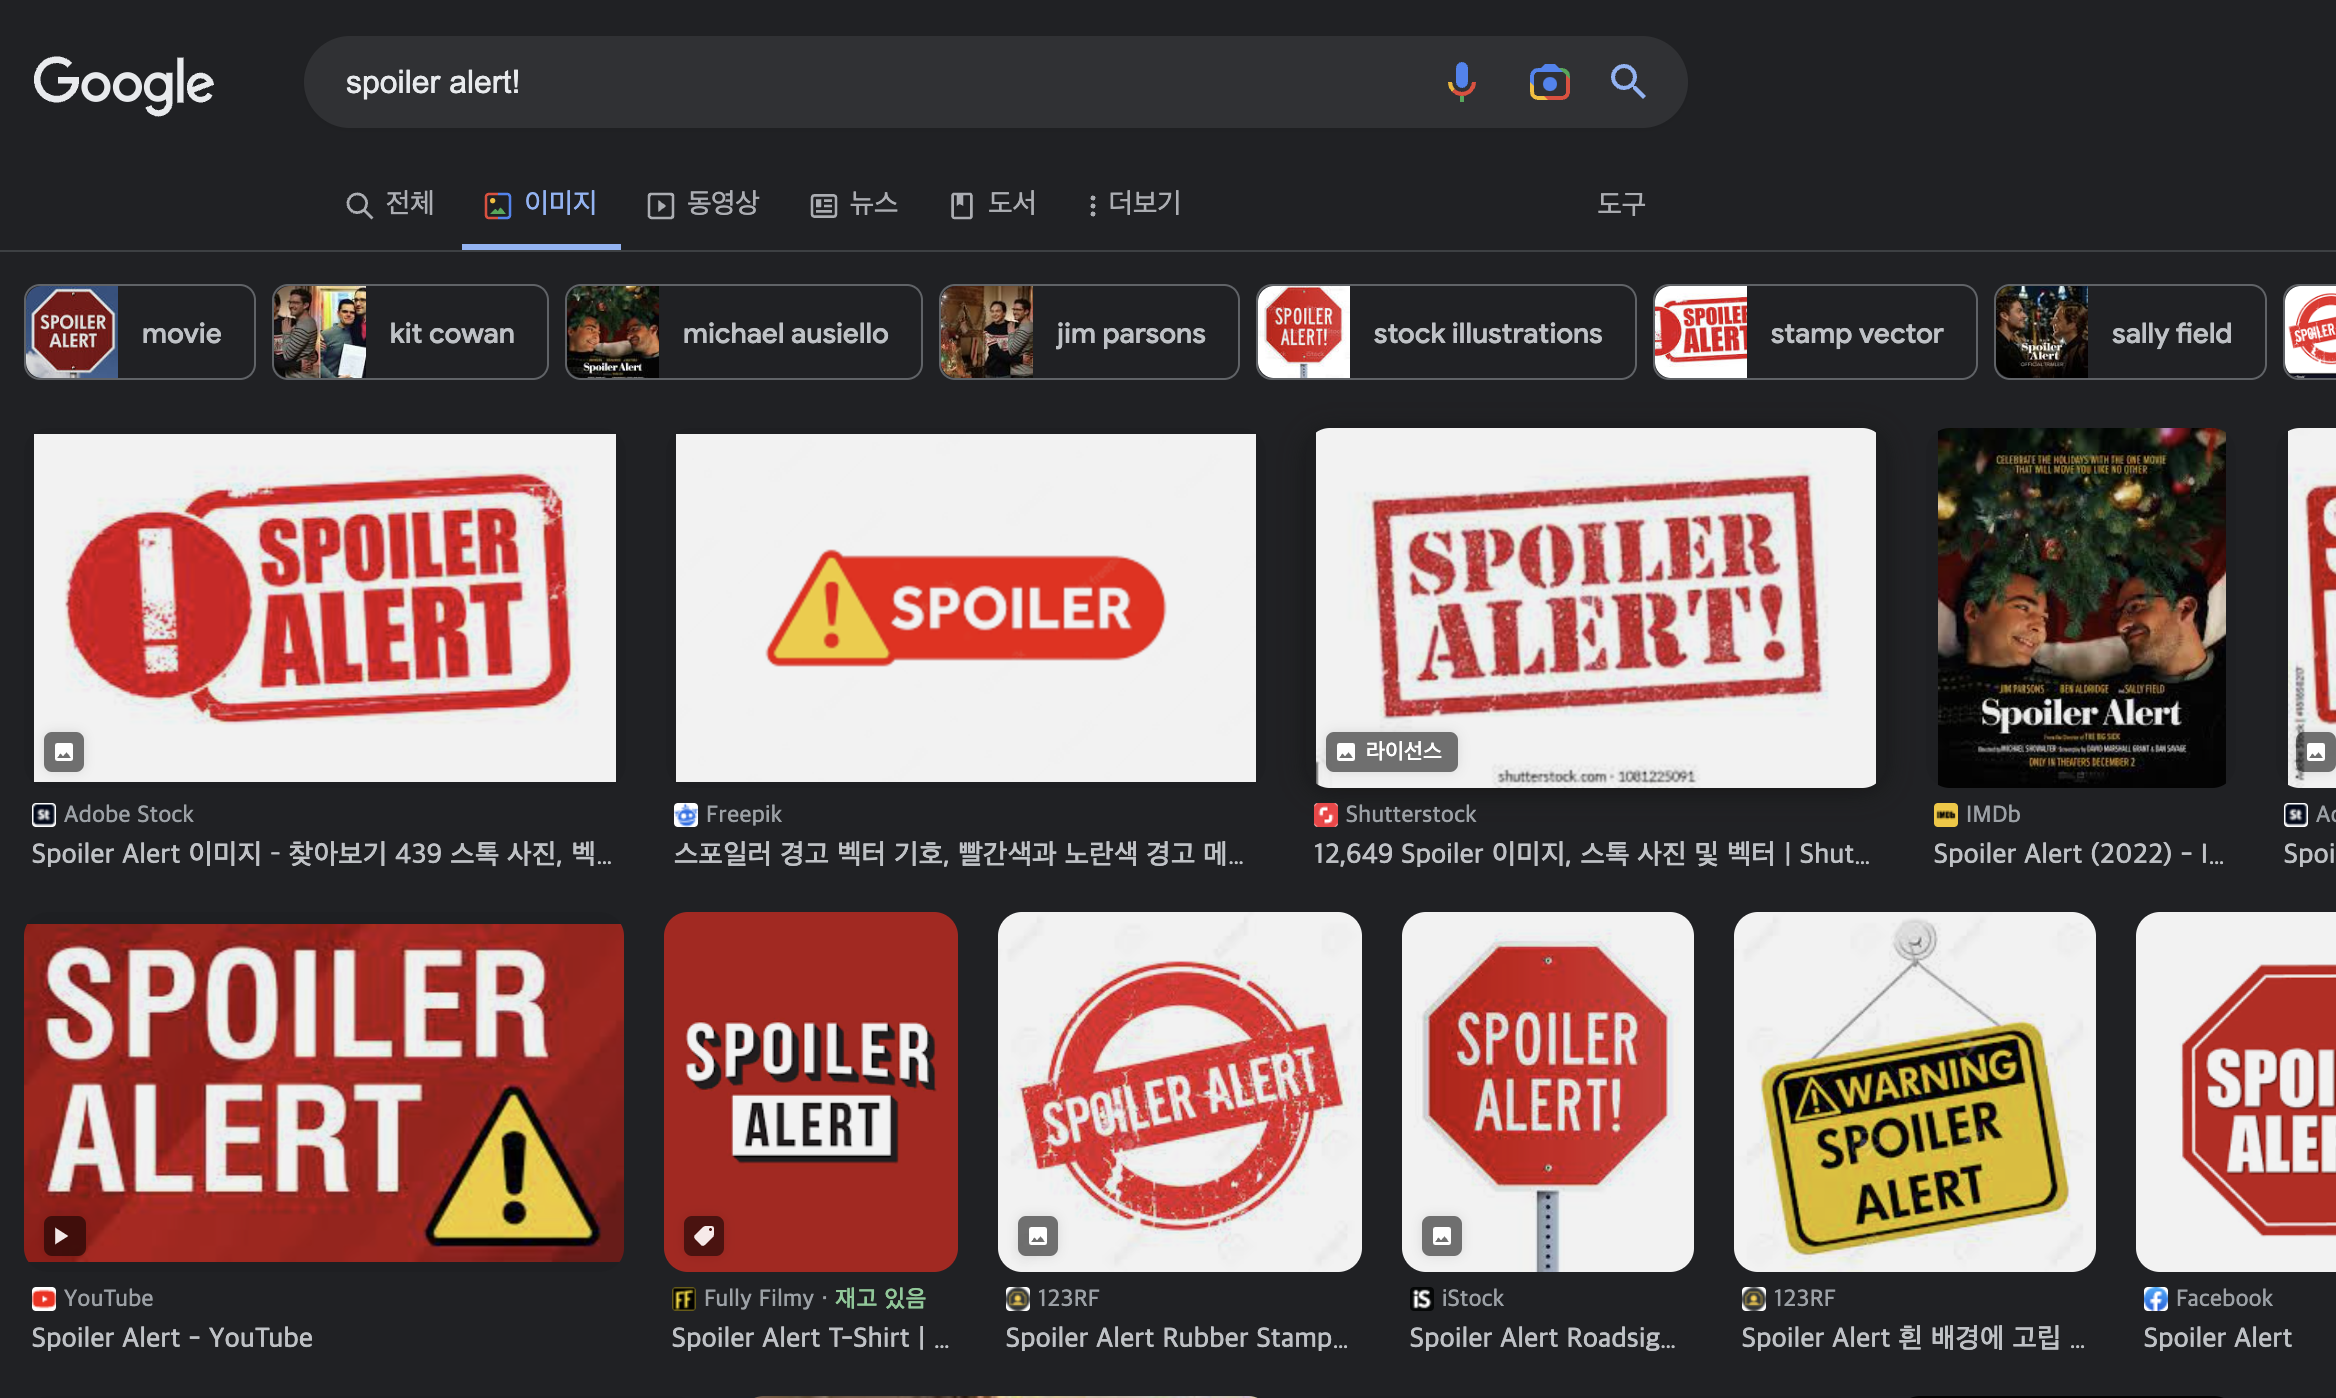Open Google Lens camera search

pyautogui.click(x=1549, y=82)
